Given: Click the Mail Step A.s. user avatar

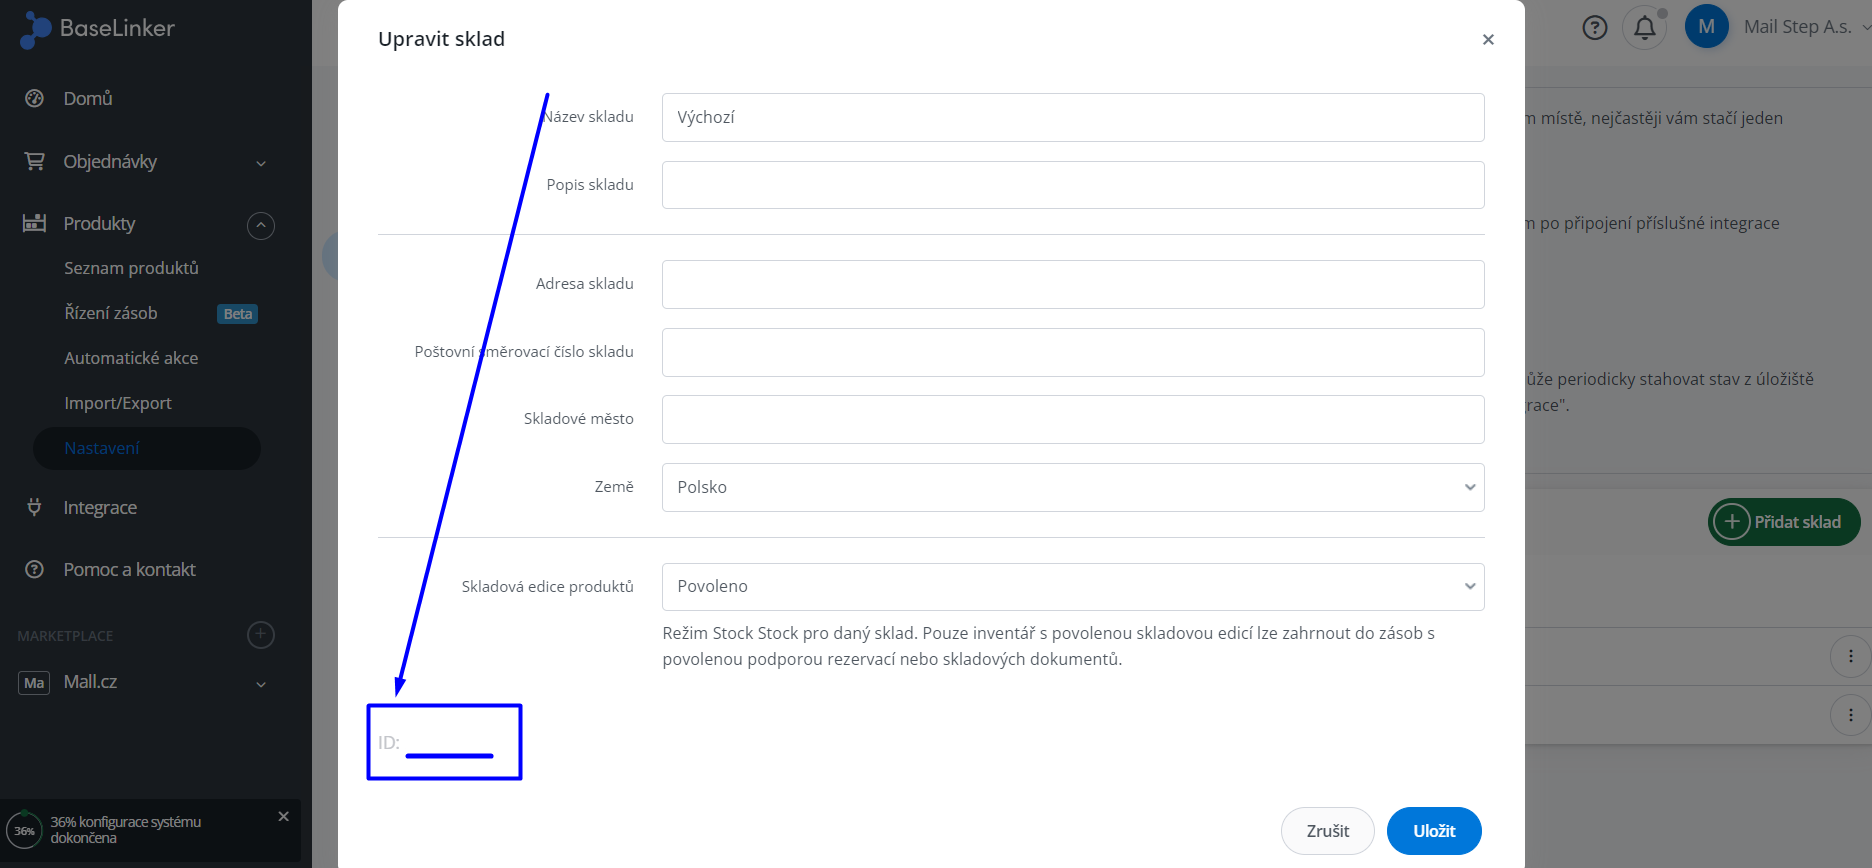Looking at the screenshot, I should tap(1707, 27).
